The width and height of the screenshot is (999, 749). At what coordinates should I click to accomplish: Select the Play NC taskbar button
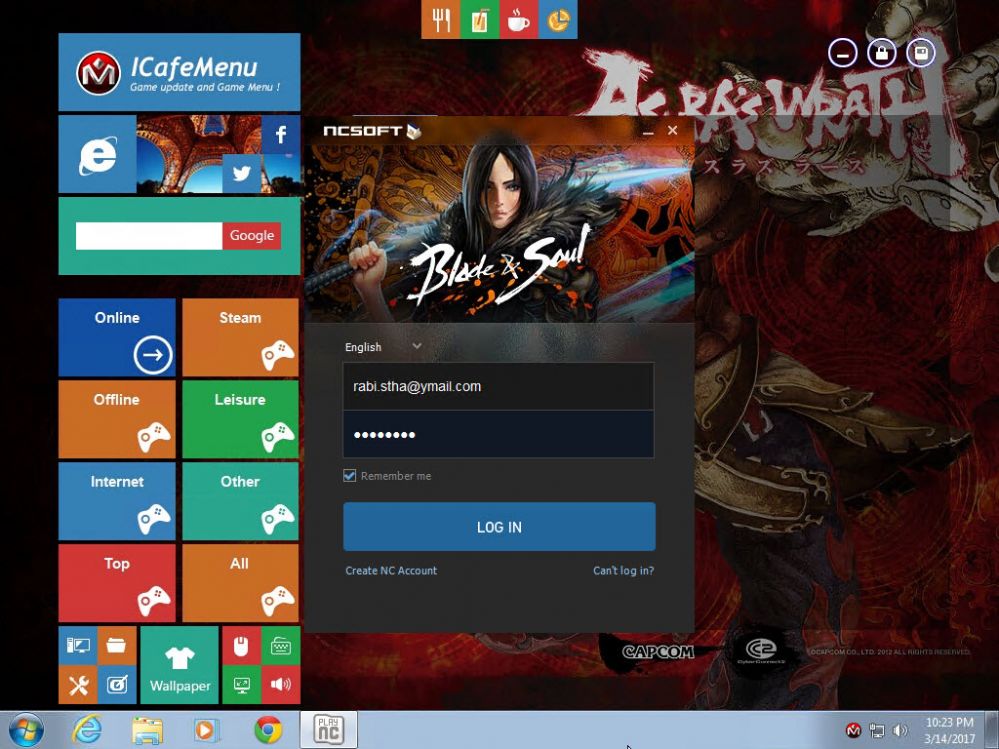[x=328, y=730]
